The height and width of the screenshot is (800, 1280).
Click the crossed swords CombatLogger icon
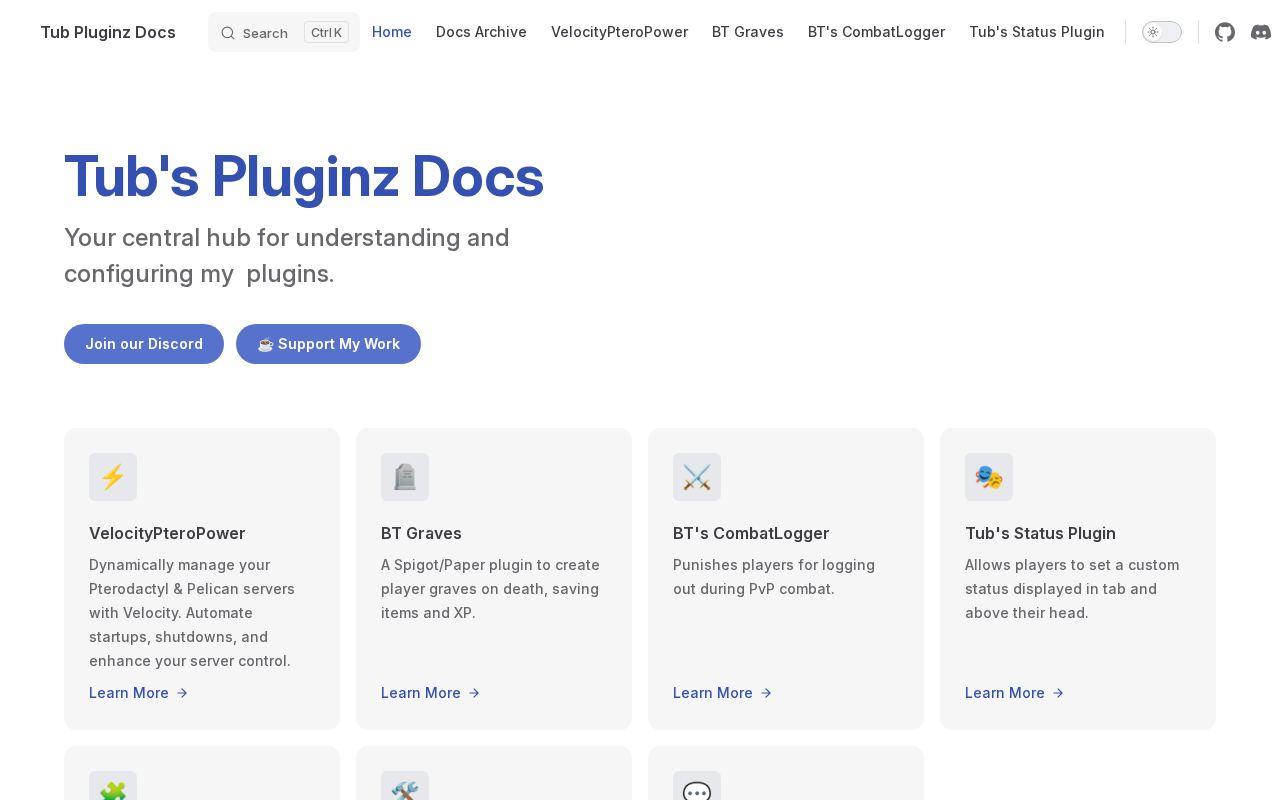(x=697, y=477)
